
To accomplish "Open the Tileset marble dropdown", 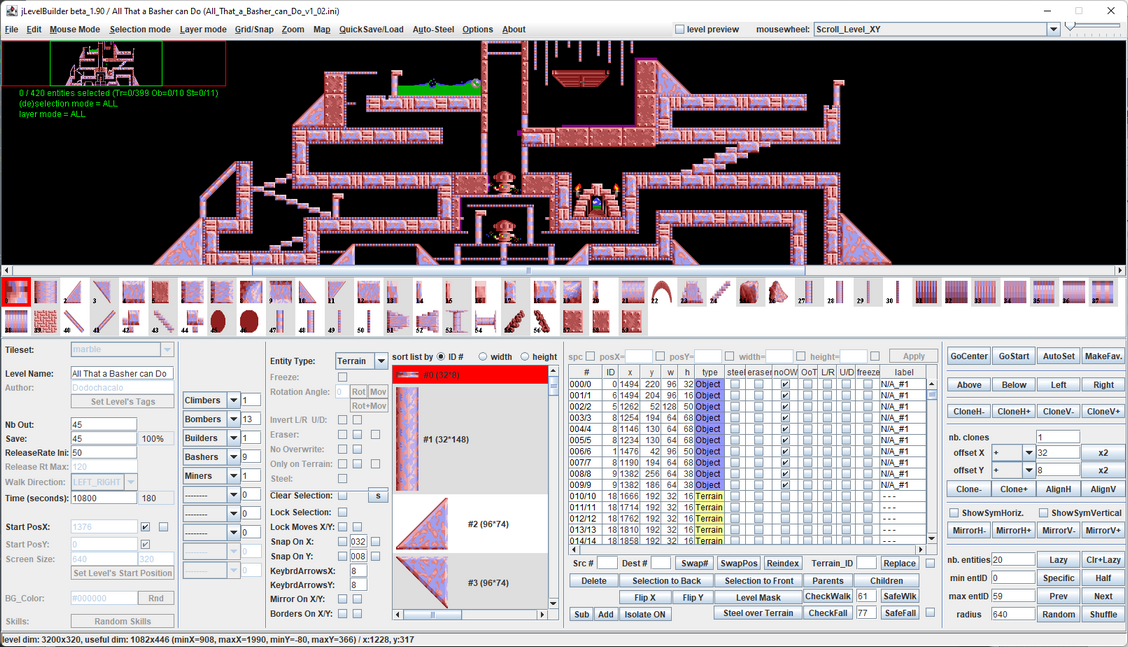I will [167, 350].
